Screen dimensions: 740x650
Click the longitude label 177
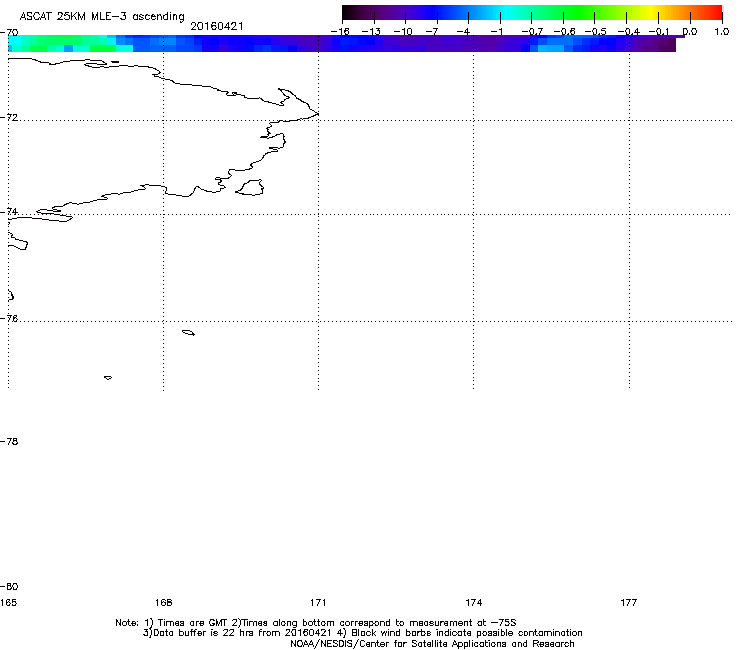629,602
